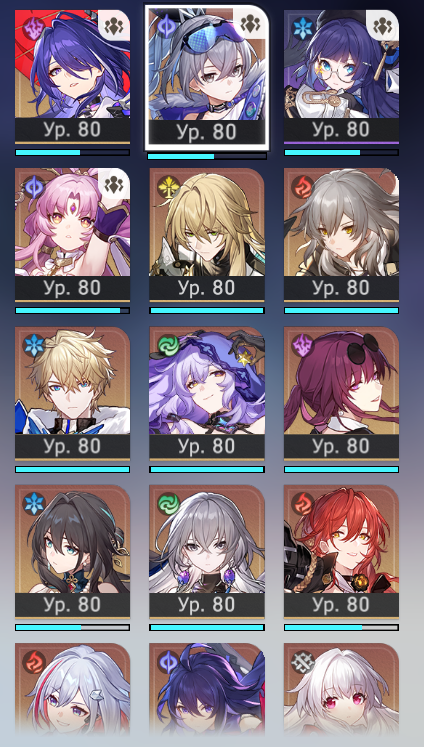Screen dimensions: 424x747
Task: Click the Ice element icon on the glasses girl card
Action: pyautogui.click(x=303, y=29)
